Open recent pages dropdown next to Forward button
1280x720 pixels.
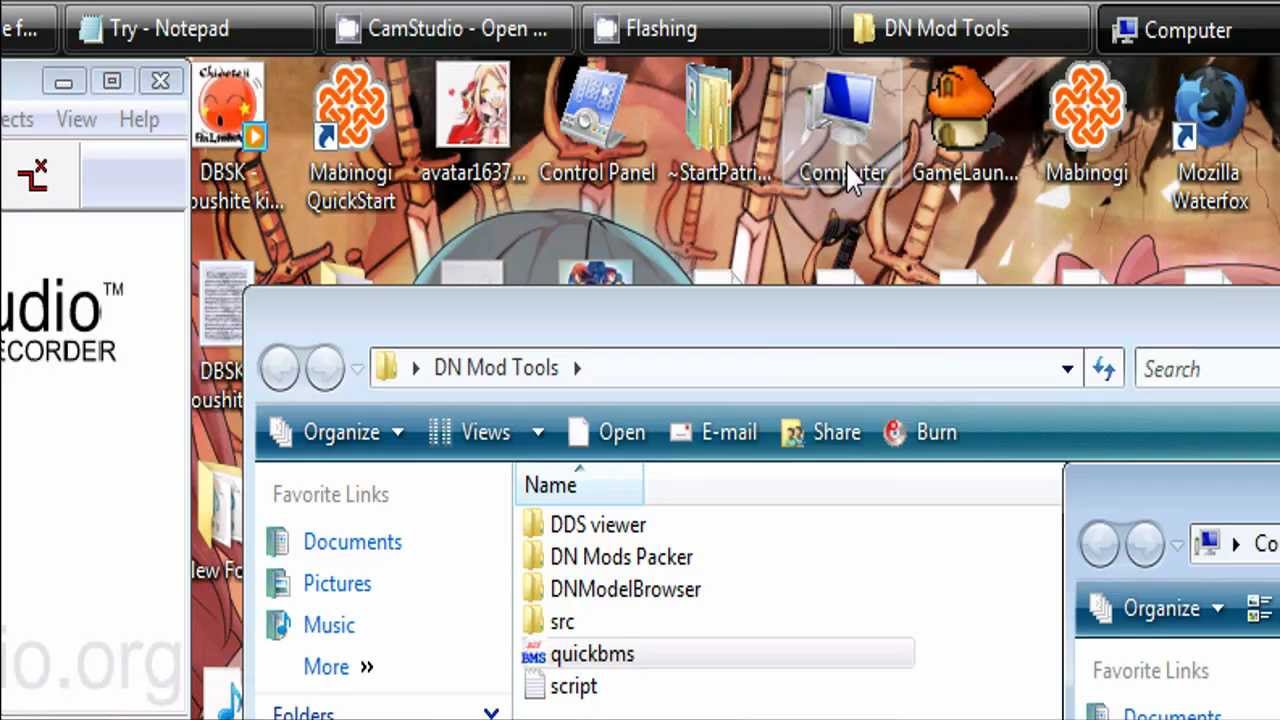pos(357,370)
